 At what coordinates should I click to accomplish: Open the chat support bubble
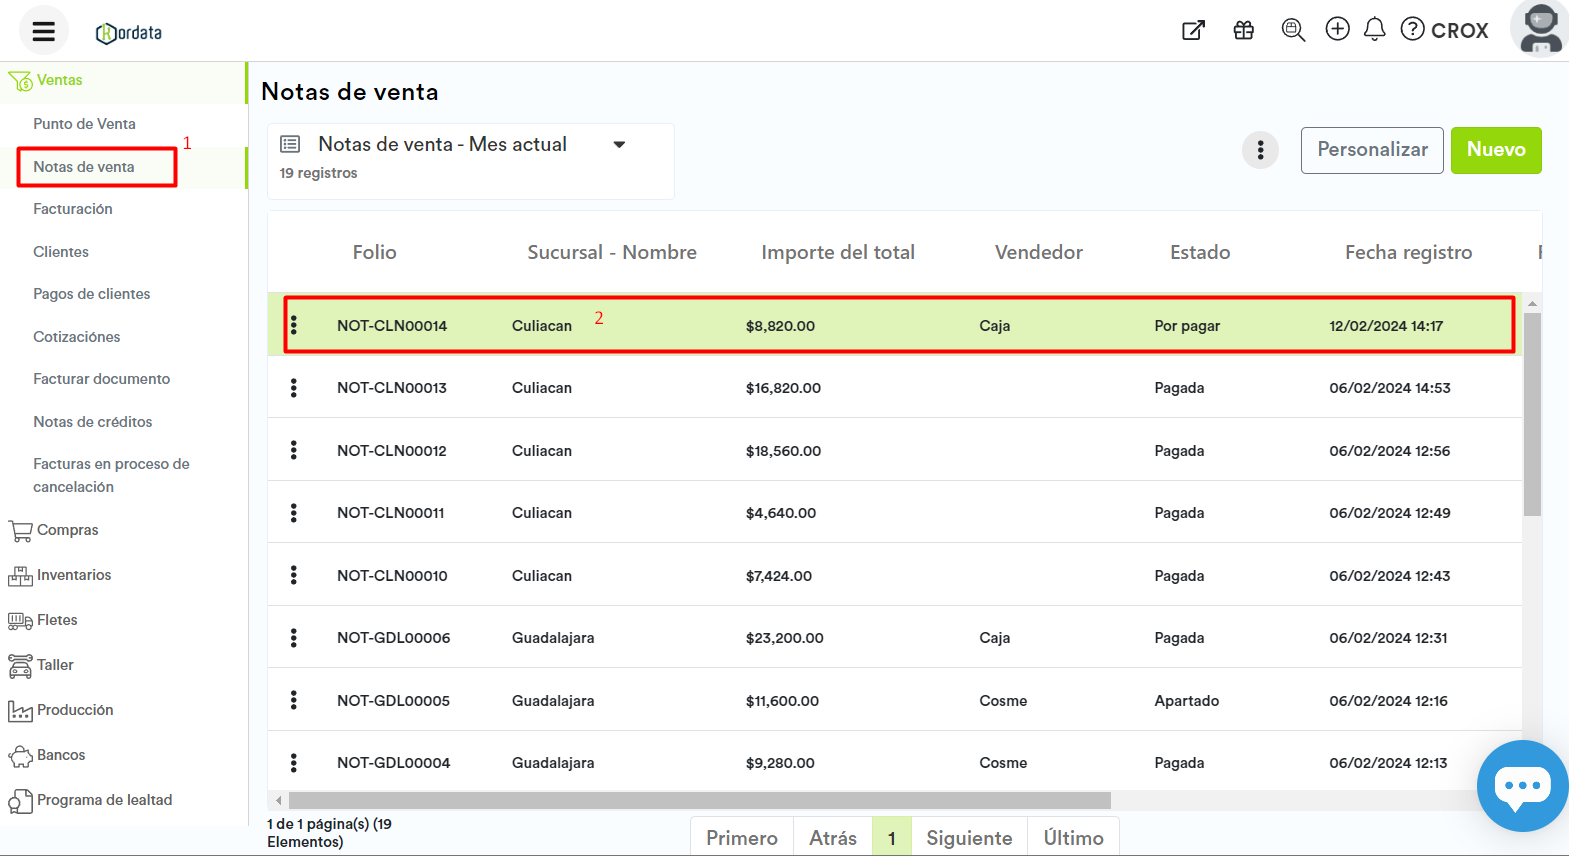coord(1522,786)
